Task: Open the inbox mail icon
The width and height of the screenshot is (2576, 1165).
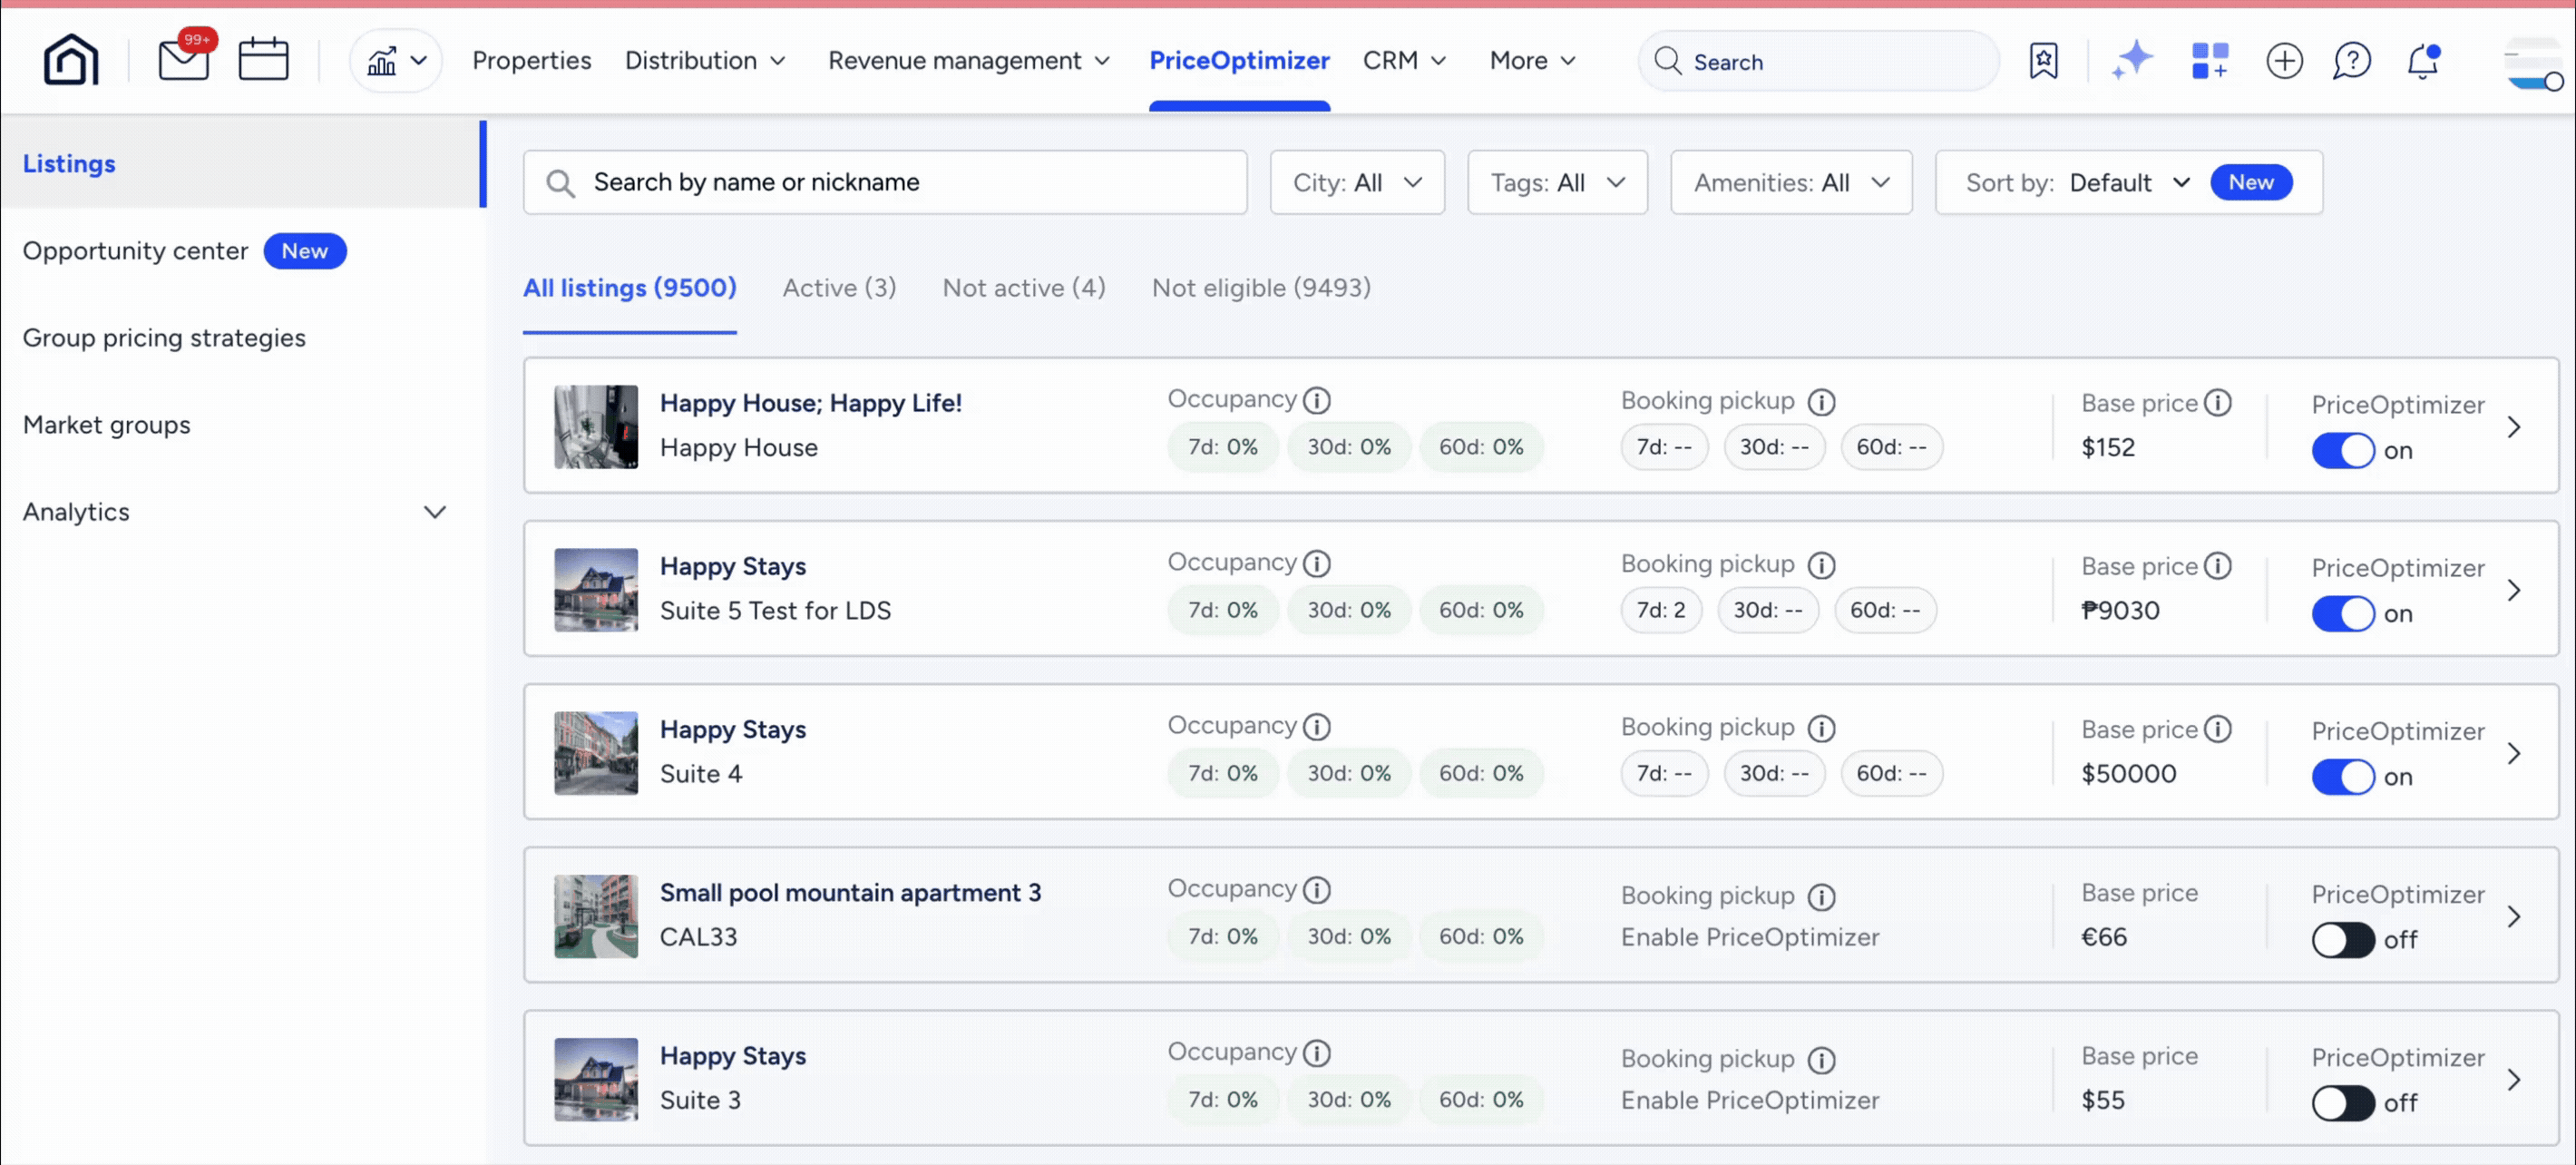Action: (x=184, y=60)
